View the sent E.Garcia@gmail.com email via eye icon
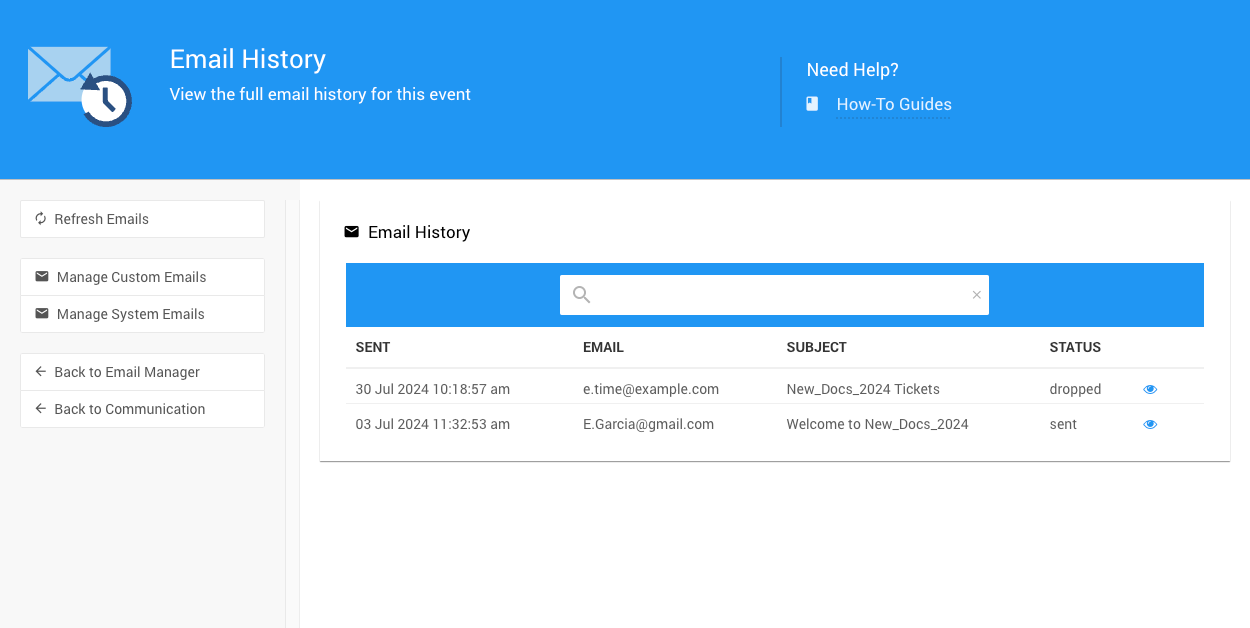Viewport: 1250px width, 628px height. tap(1150, 424)
